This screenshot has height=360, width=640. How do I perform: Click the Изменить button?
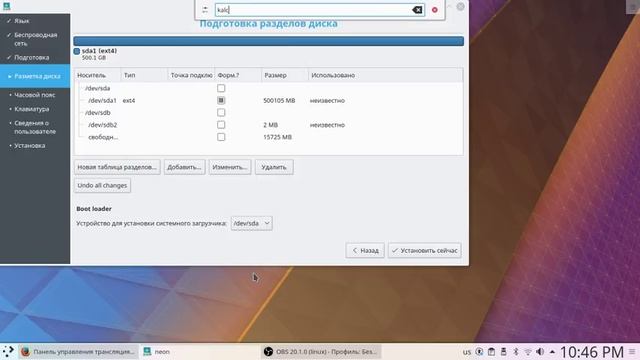(230, 167)
